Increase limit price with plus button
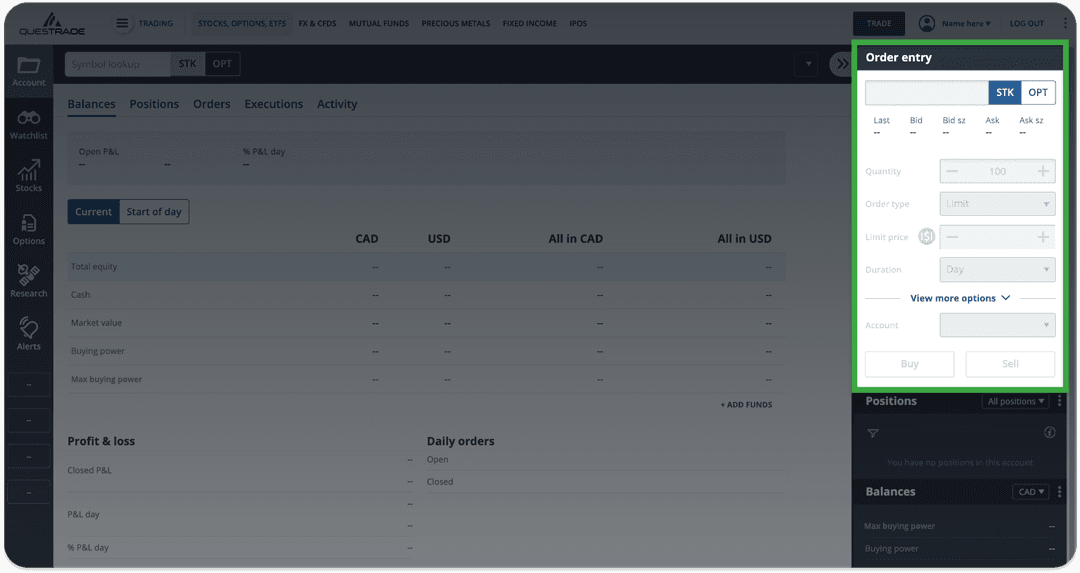The width and height of the screenshot is (1080, 573). point(1043,237)
